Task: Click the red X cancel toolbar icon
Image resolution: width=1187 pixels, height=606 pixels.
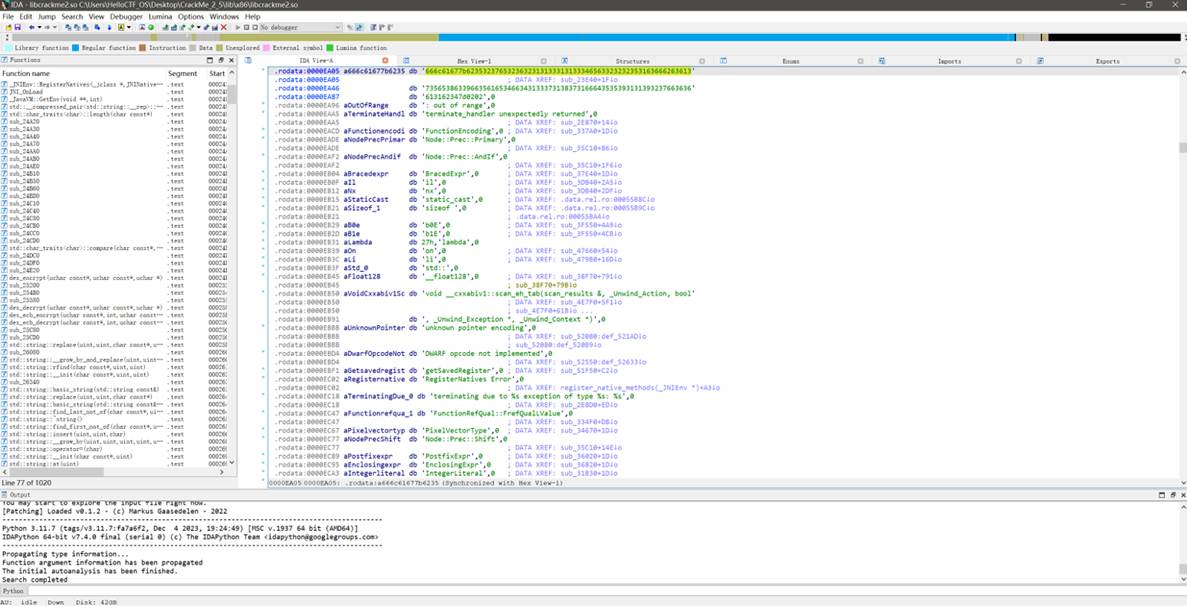Action: [x=223, y=27]
